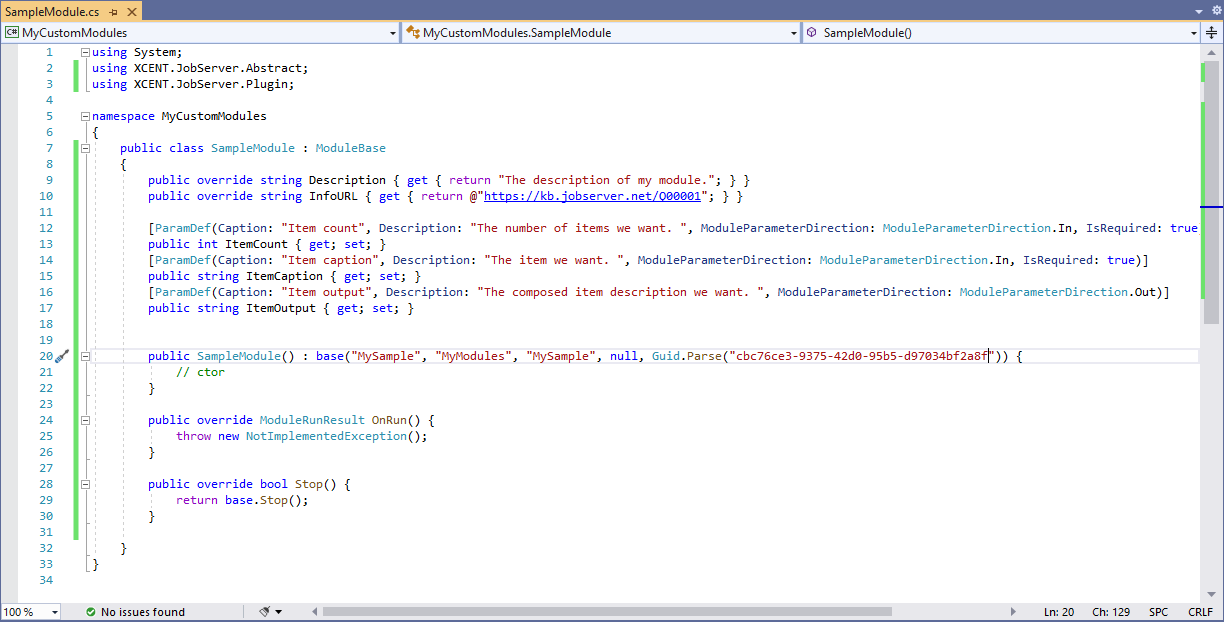Click the ModuleBase base class name
The width and height of the screenshot is (1224, 622).
(351, 148)
